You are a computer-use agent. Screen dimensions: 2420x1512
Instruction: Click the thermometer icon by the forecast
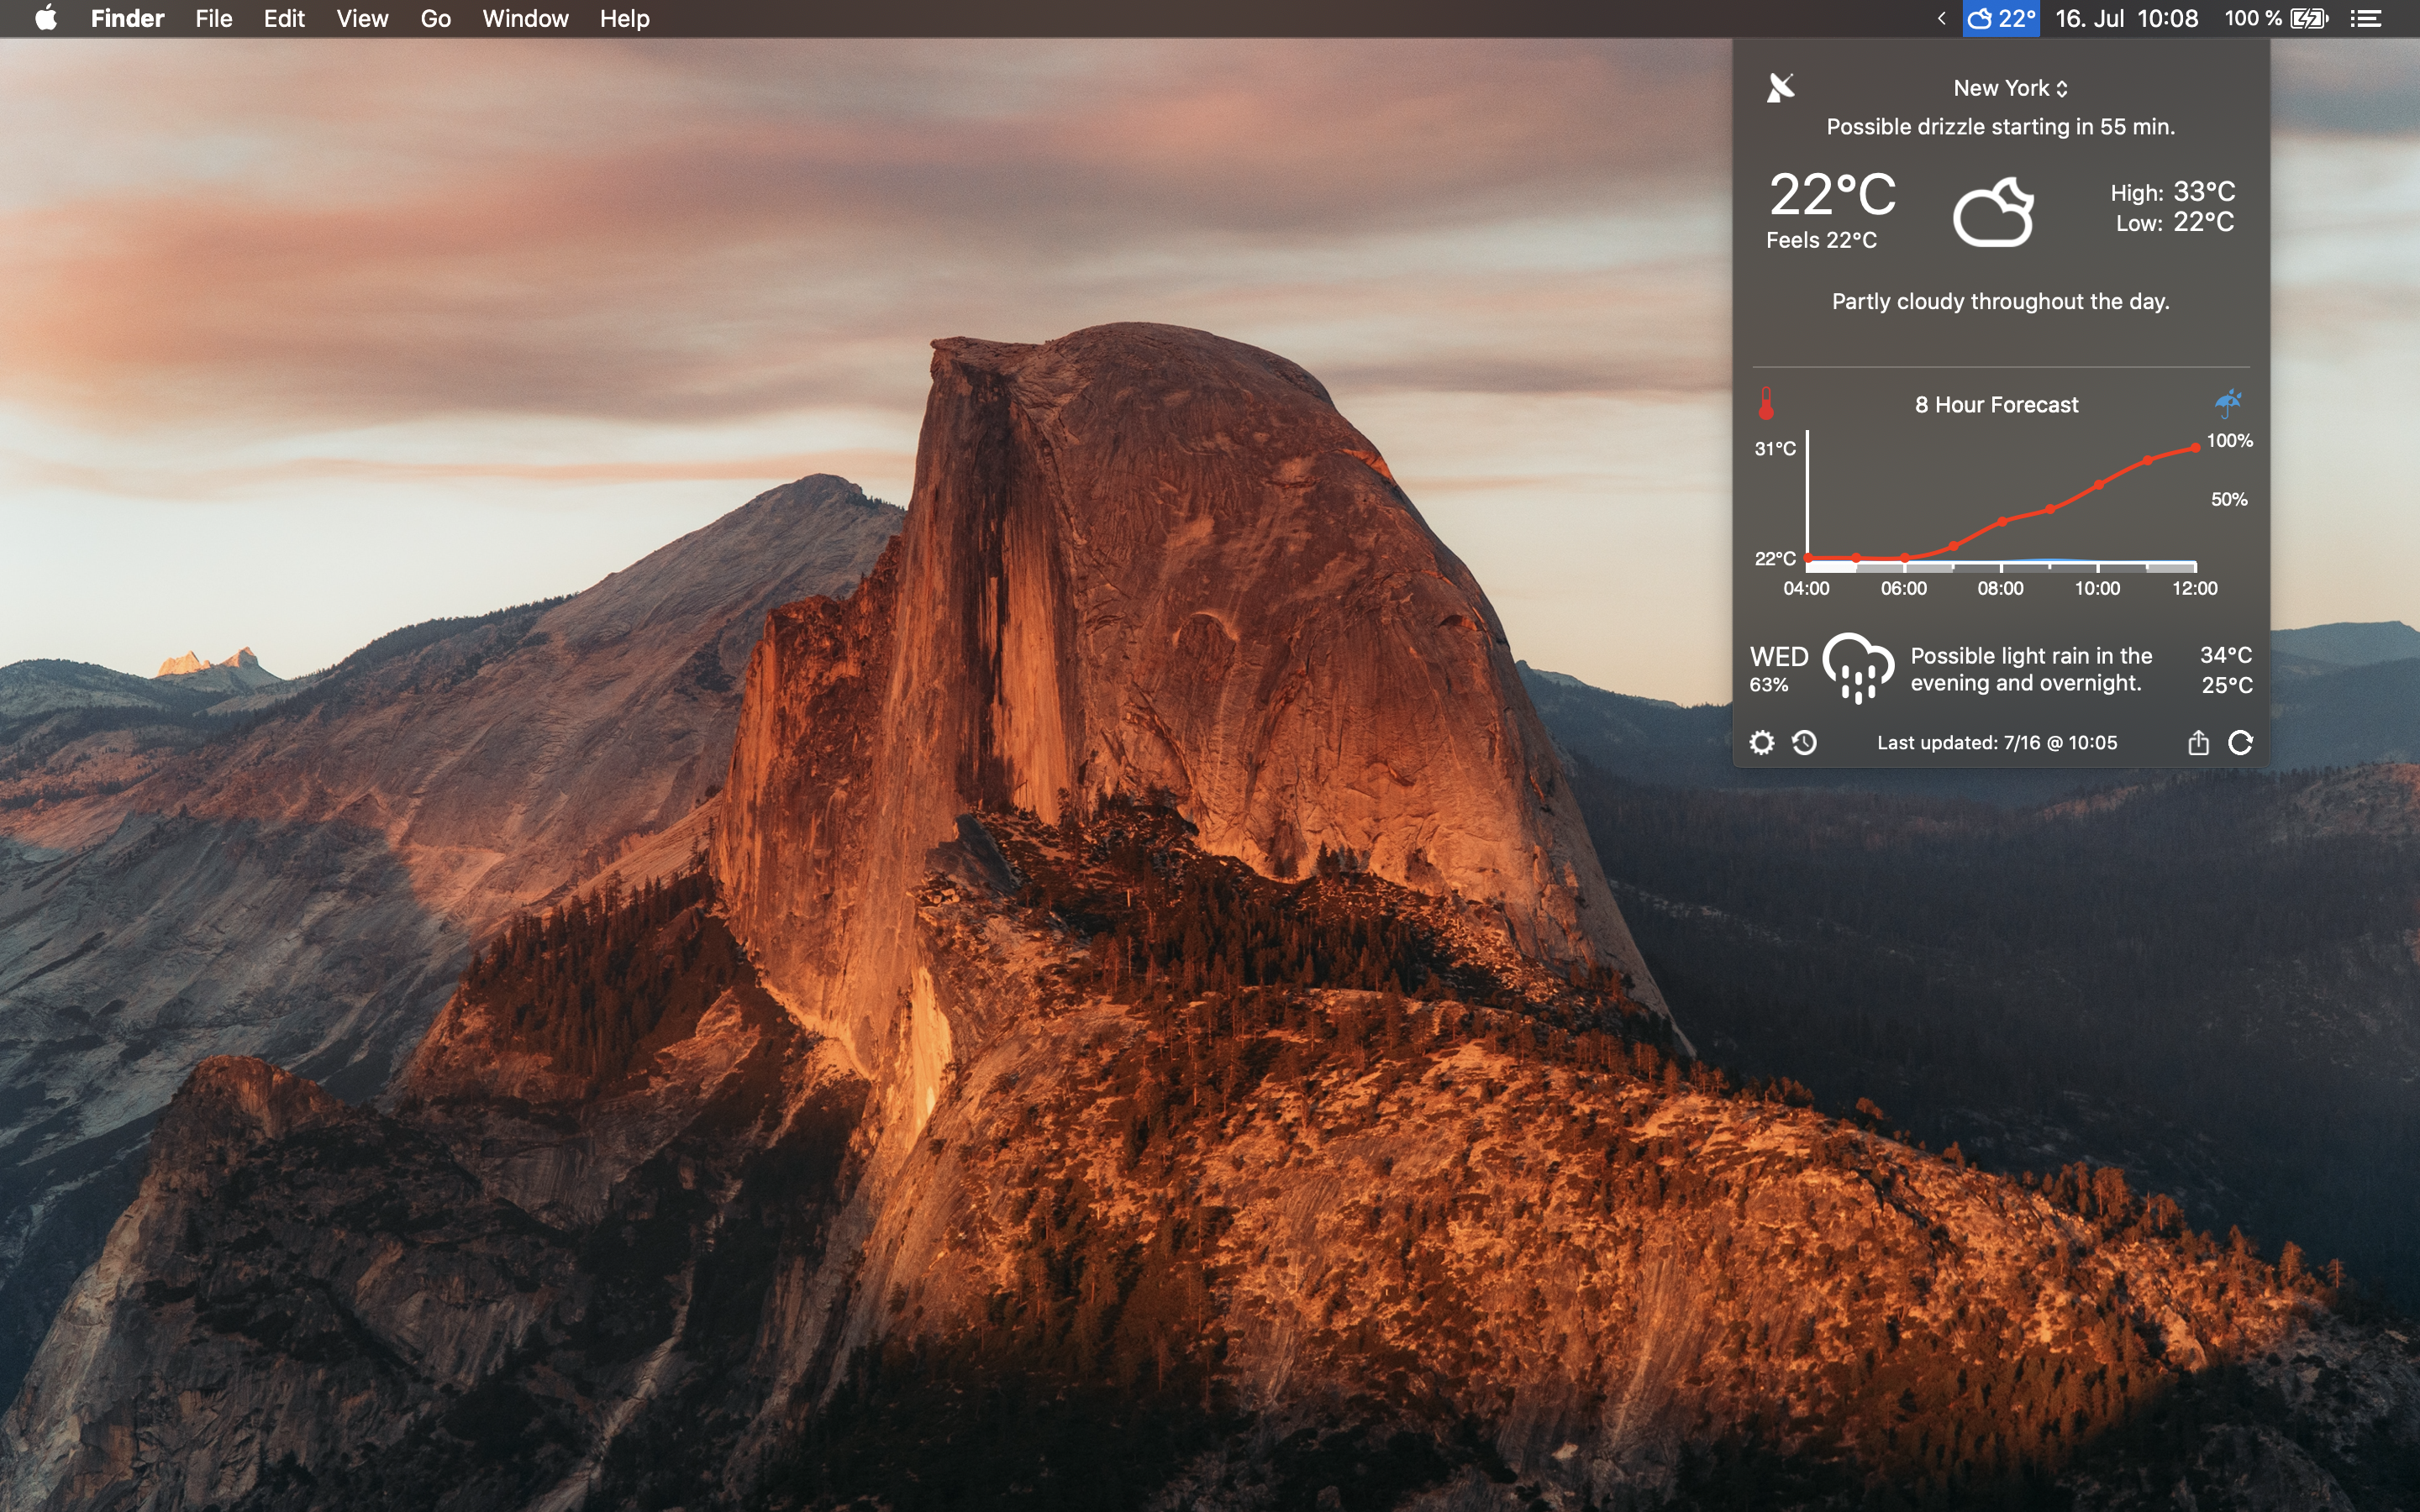point(1766,404)
